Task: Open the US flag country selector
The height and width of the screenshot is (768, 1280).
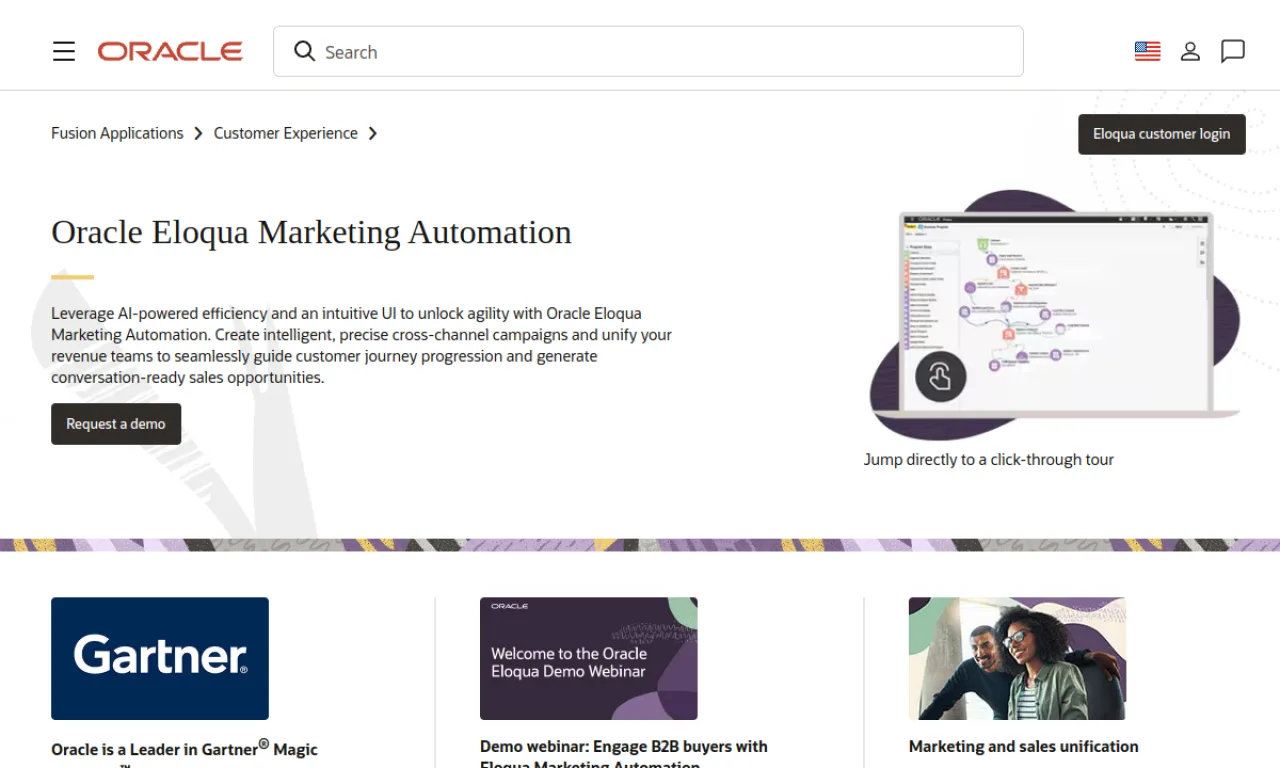Action: click(1147, 51)
